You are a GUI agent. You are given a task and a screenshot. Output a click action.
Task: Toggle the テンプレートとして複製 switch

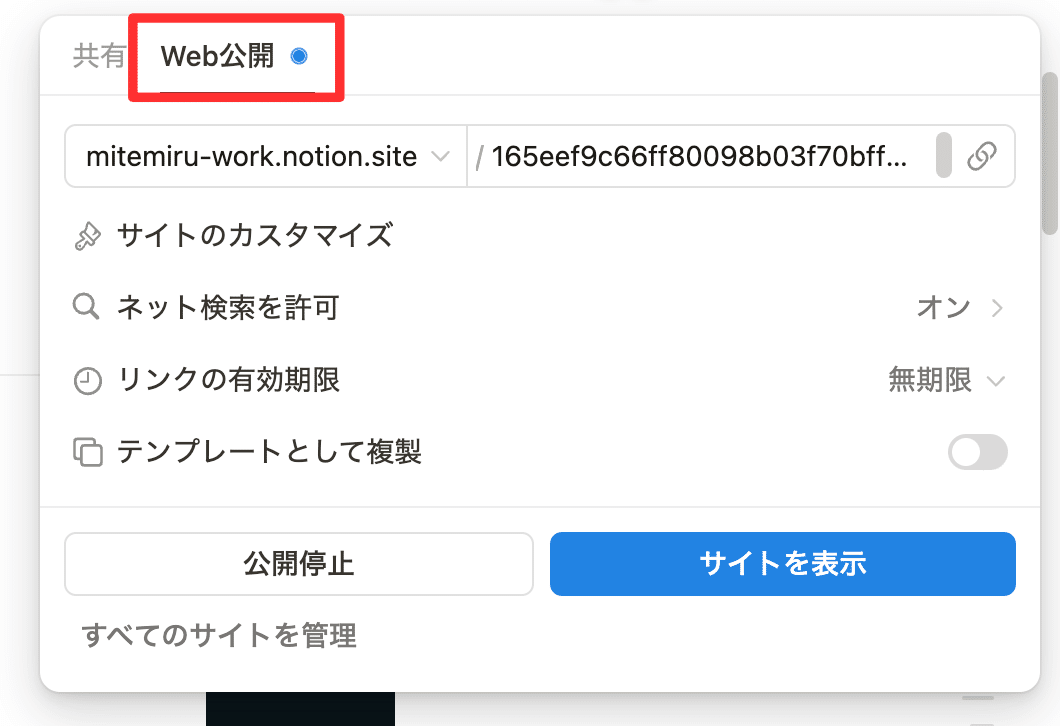978,452
